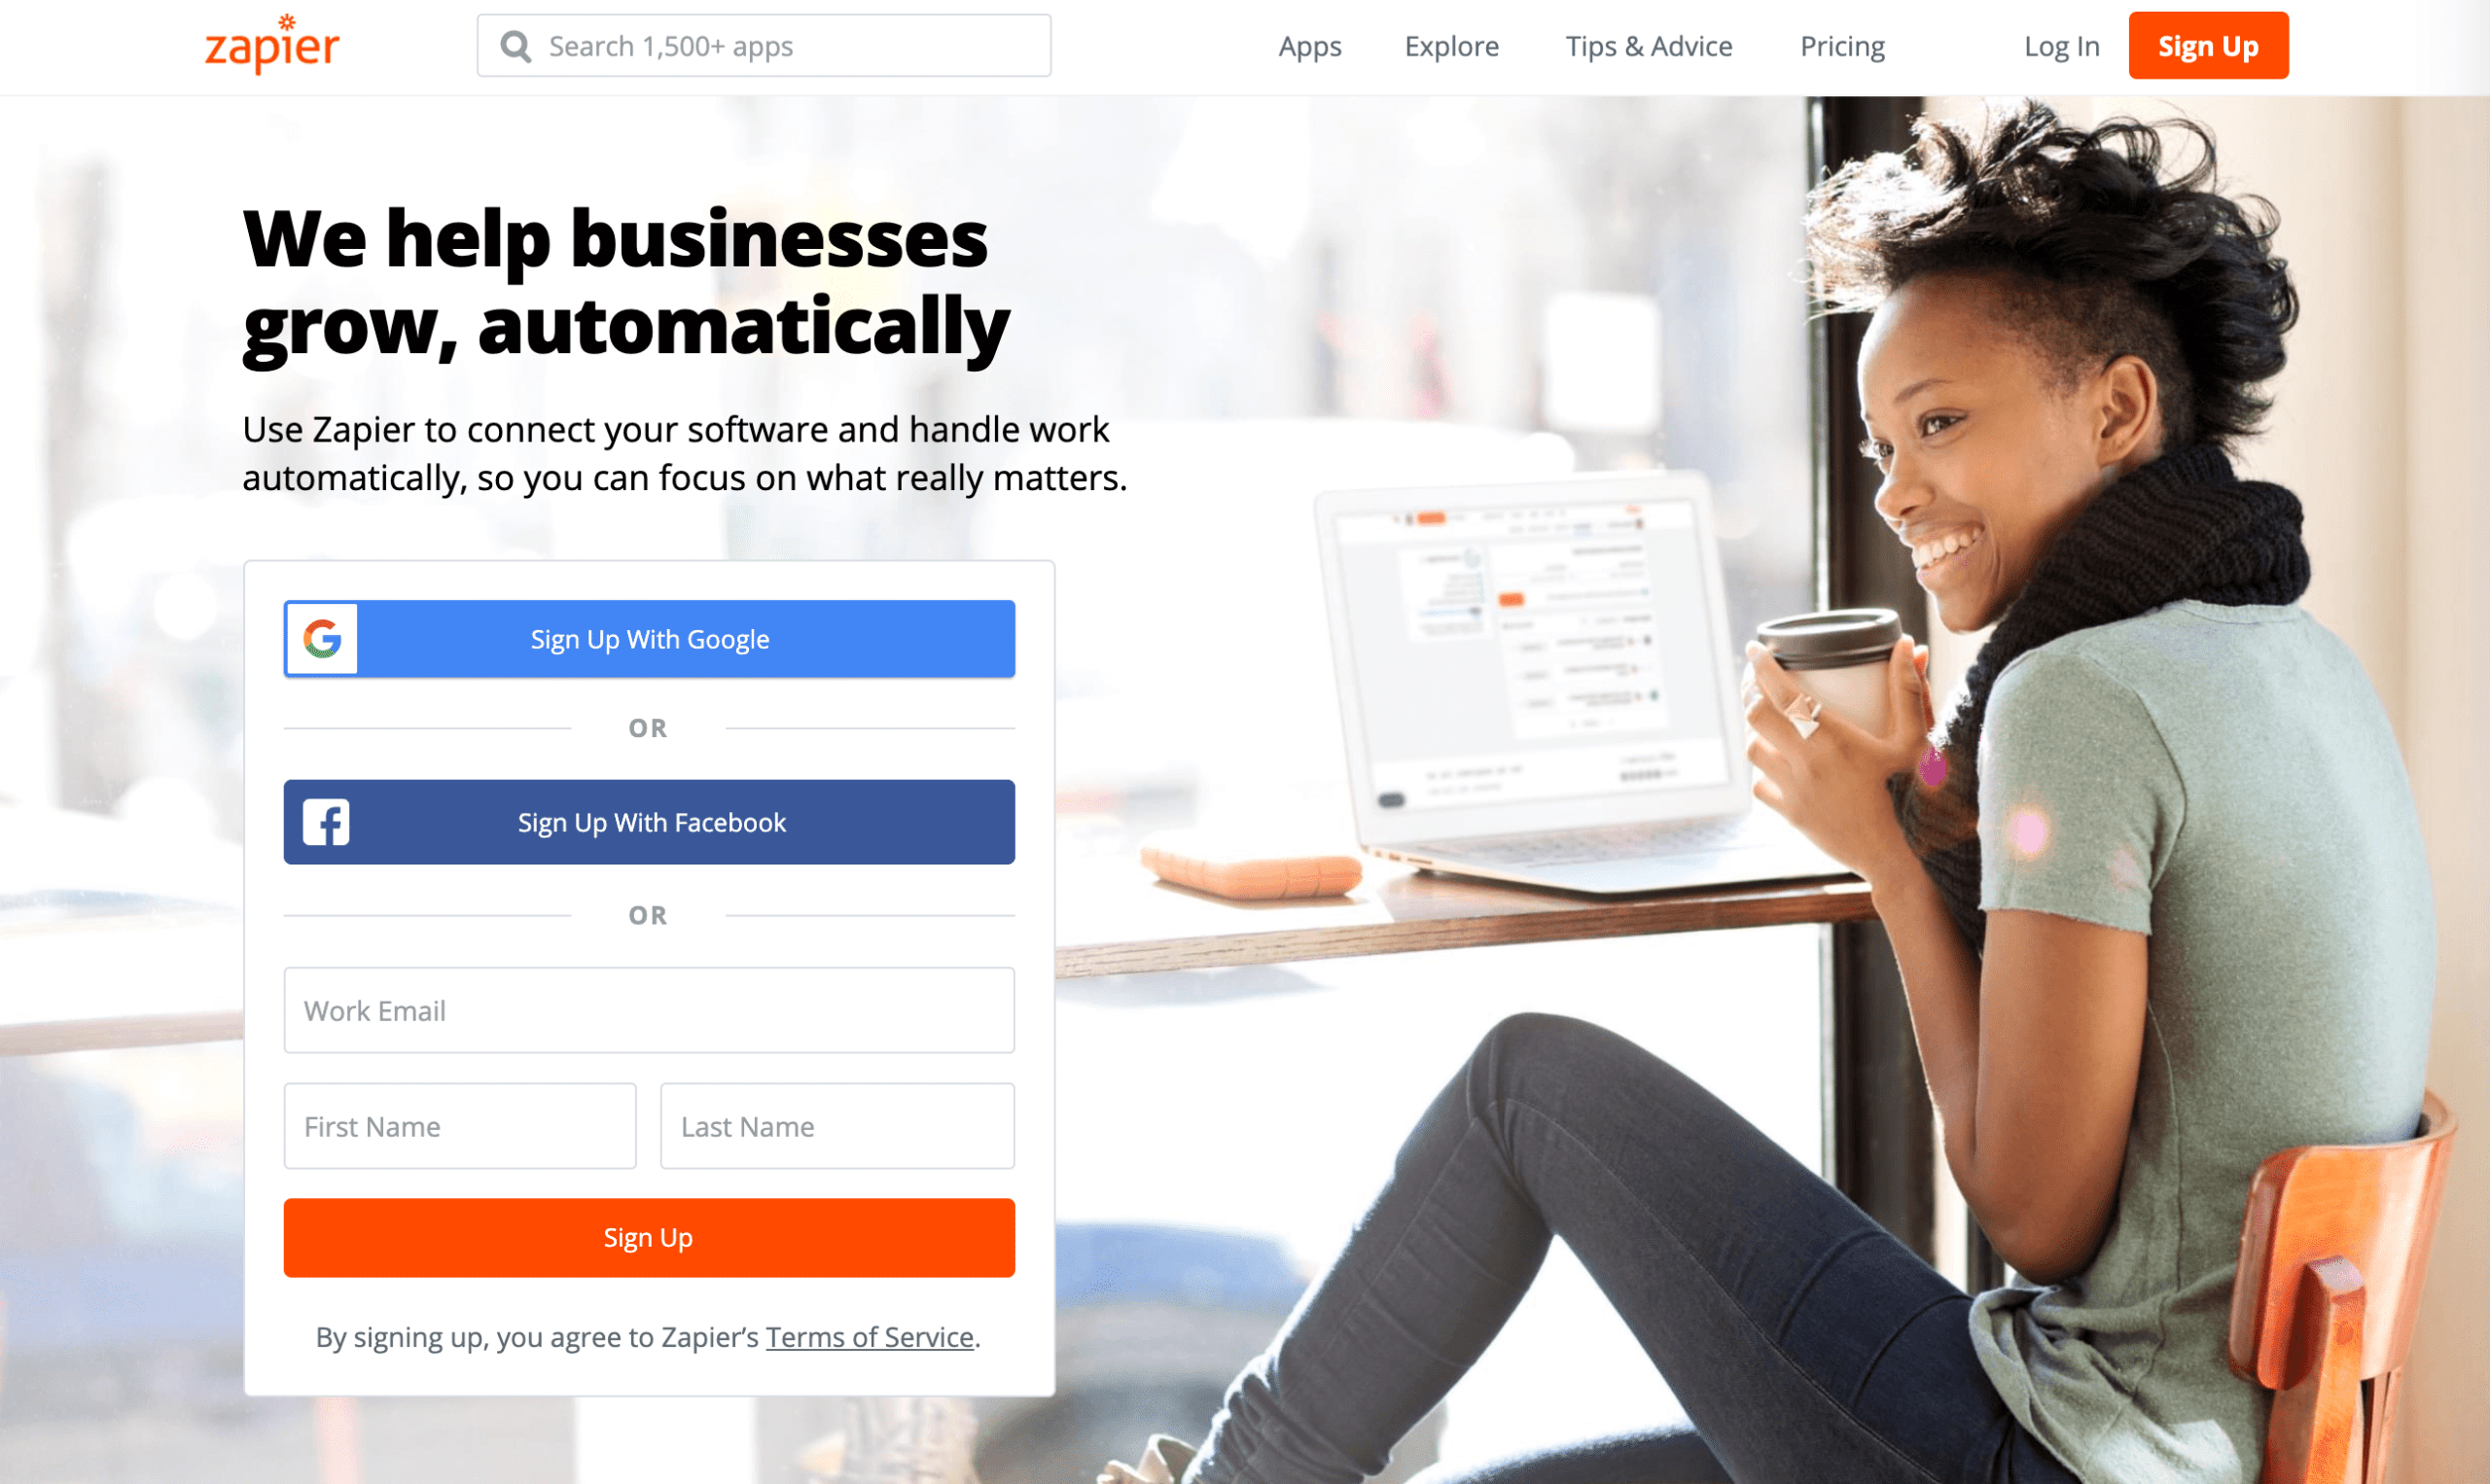This screenshot has height=1484, width=2490.
Task: Click the Sign Up With Facebook button
Action: (650, 822)
